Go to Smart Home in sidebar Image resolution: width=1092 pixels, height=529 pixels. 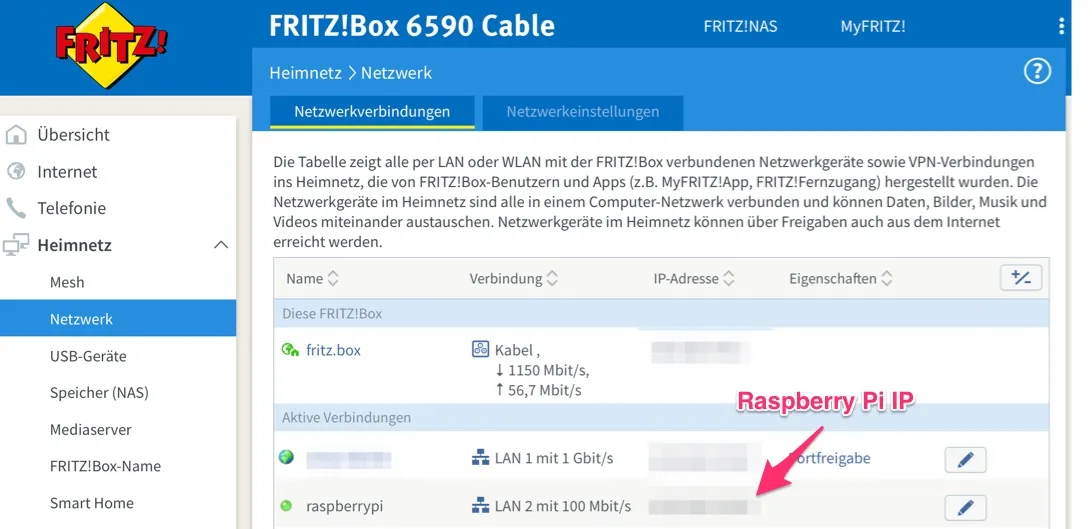tap(92, 503)
